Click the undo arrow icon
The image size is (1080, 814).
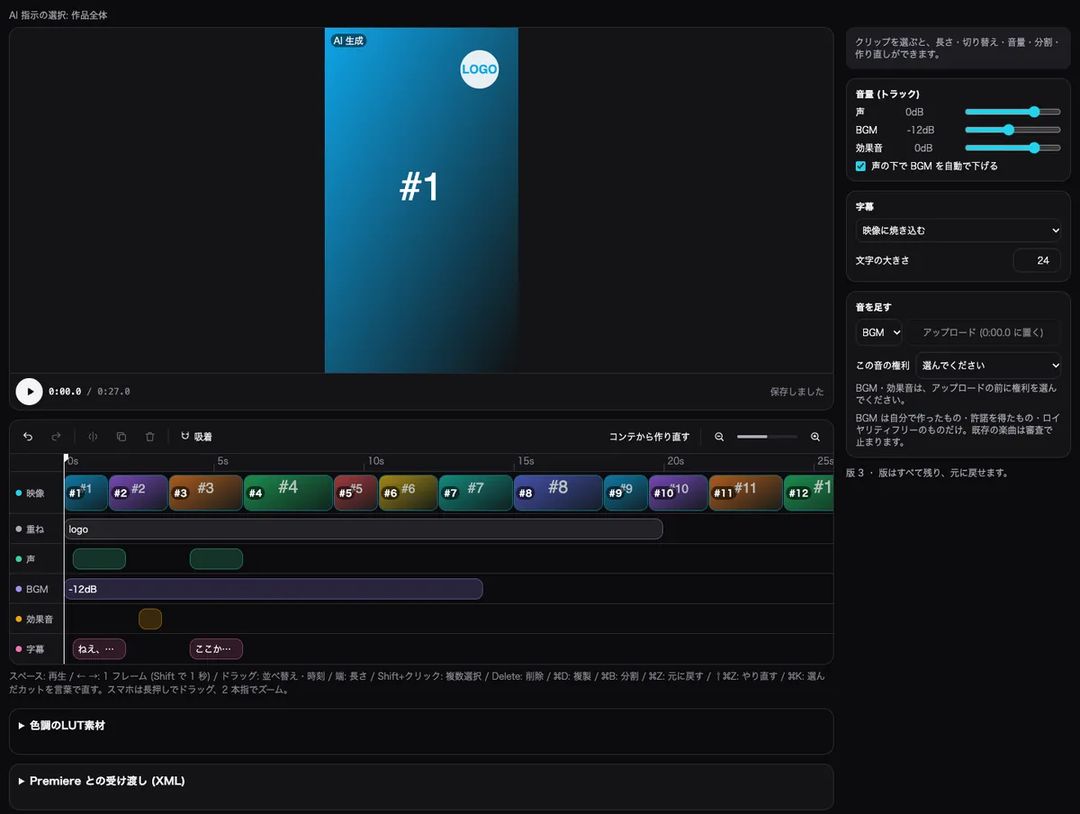click(x=28, y=437)
